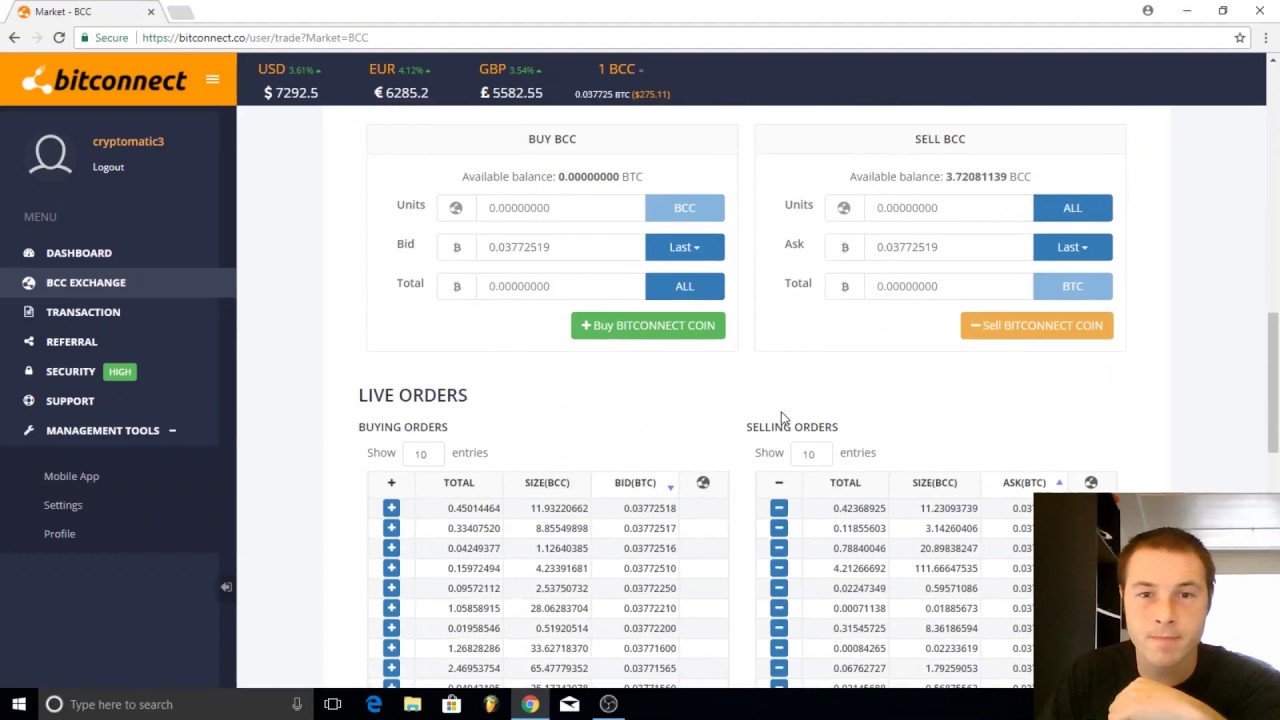Viewport: 1280px width, 720px height.
Task: Click the page vertical scrollbar thumb
Action: pos(1272,382)
